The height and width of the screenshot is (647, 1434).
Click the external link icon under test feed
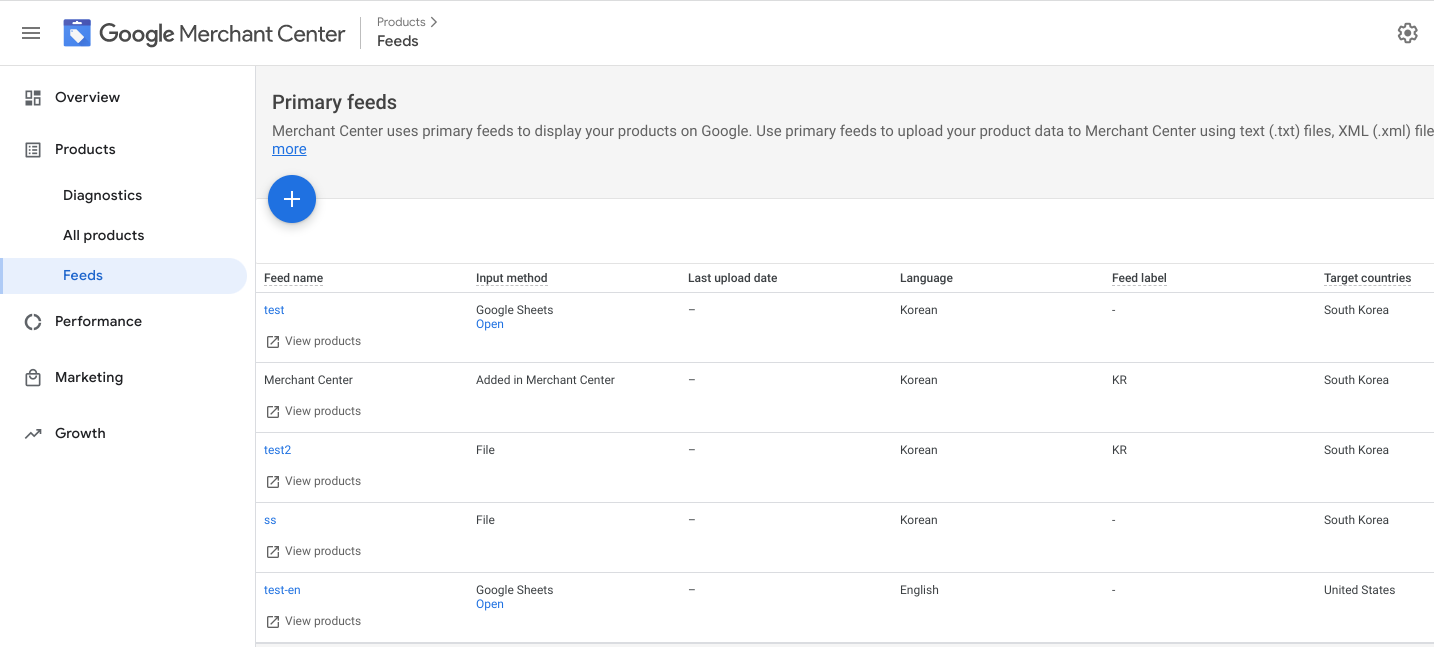273,342
